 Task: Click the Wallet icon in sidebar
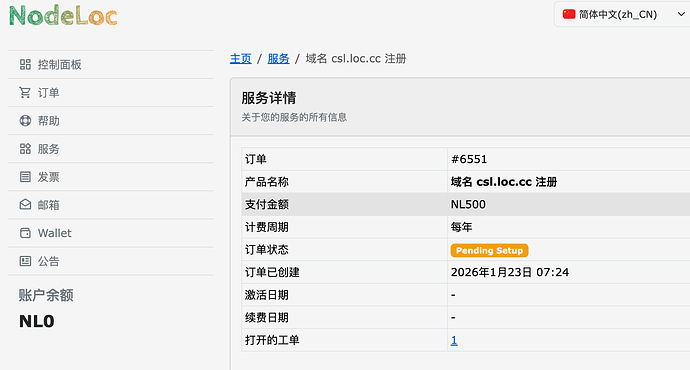[26, 233]
